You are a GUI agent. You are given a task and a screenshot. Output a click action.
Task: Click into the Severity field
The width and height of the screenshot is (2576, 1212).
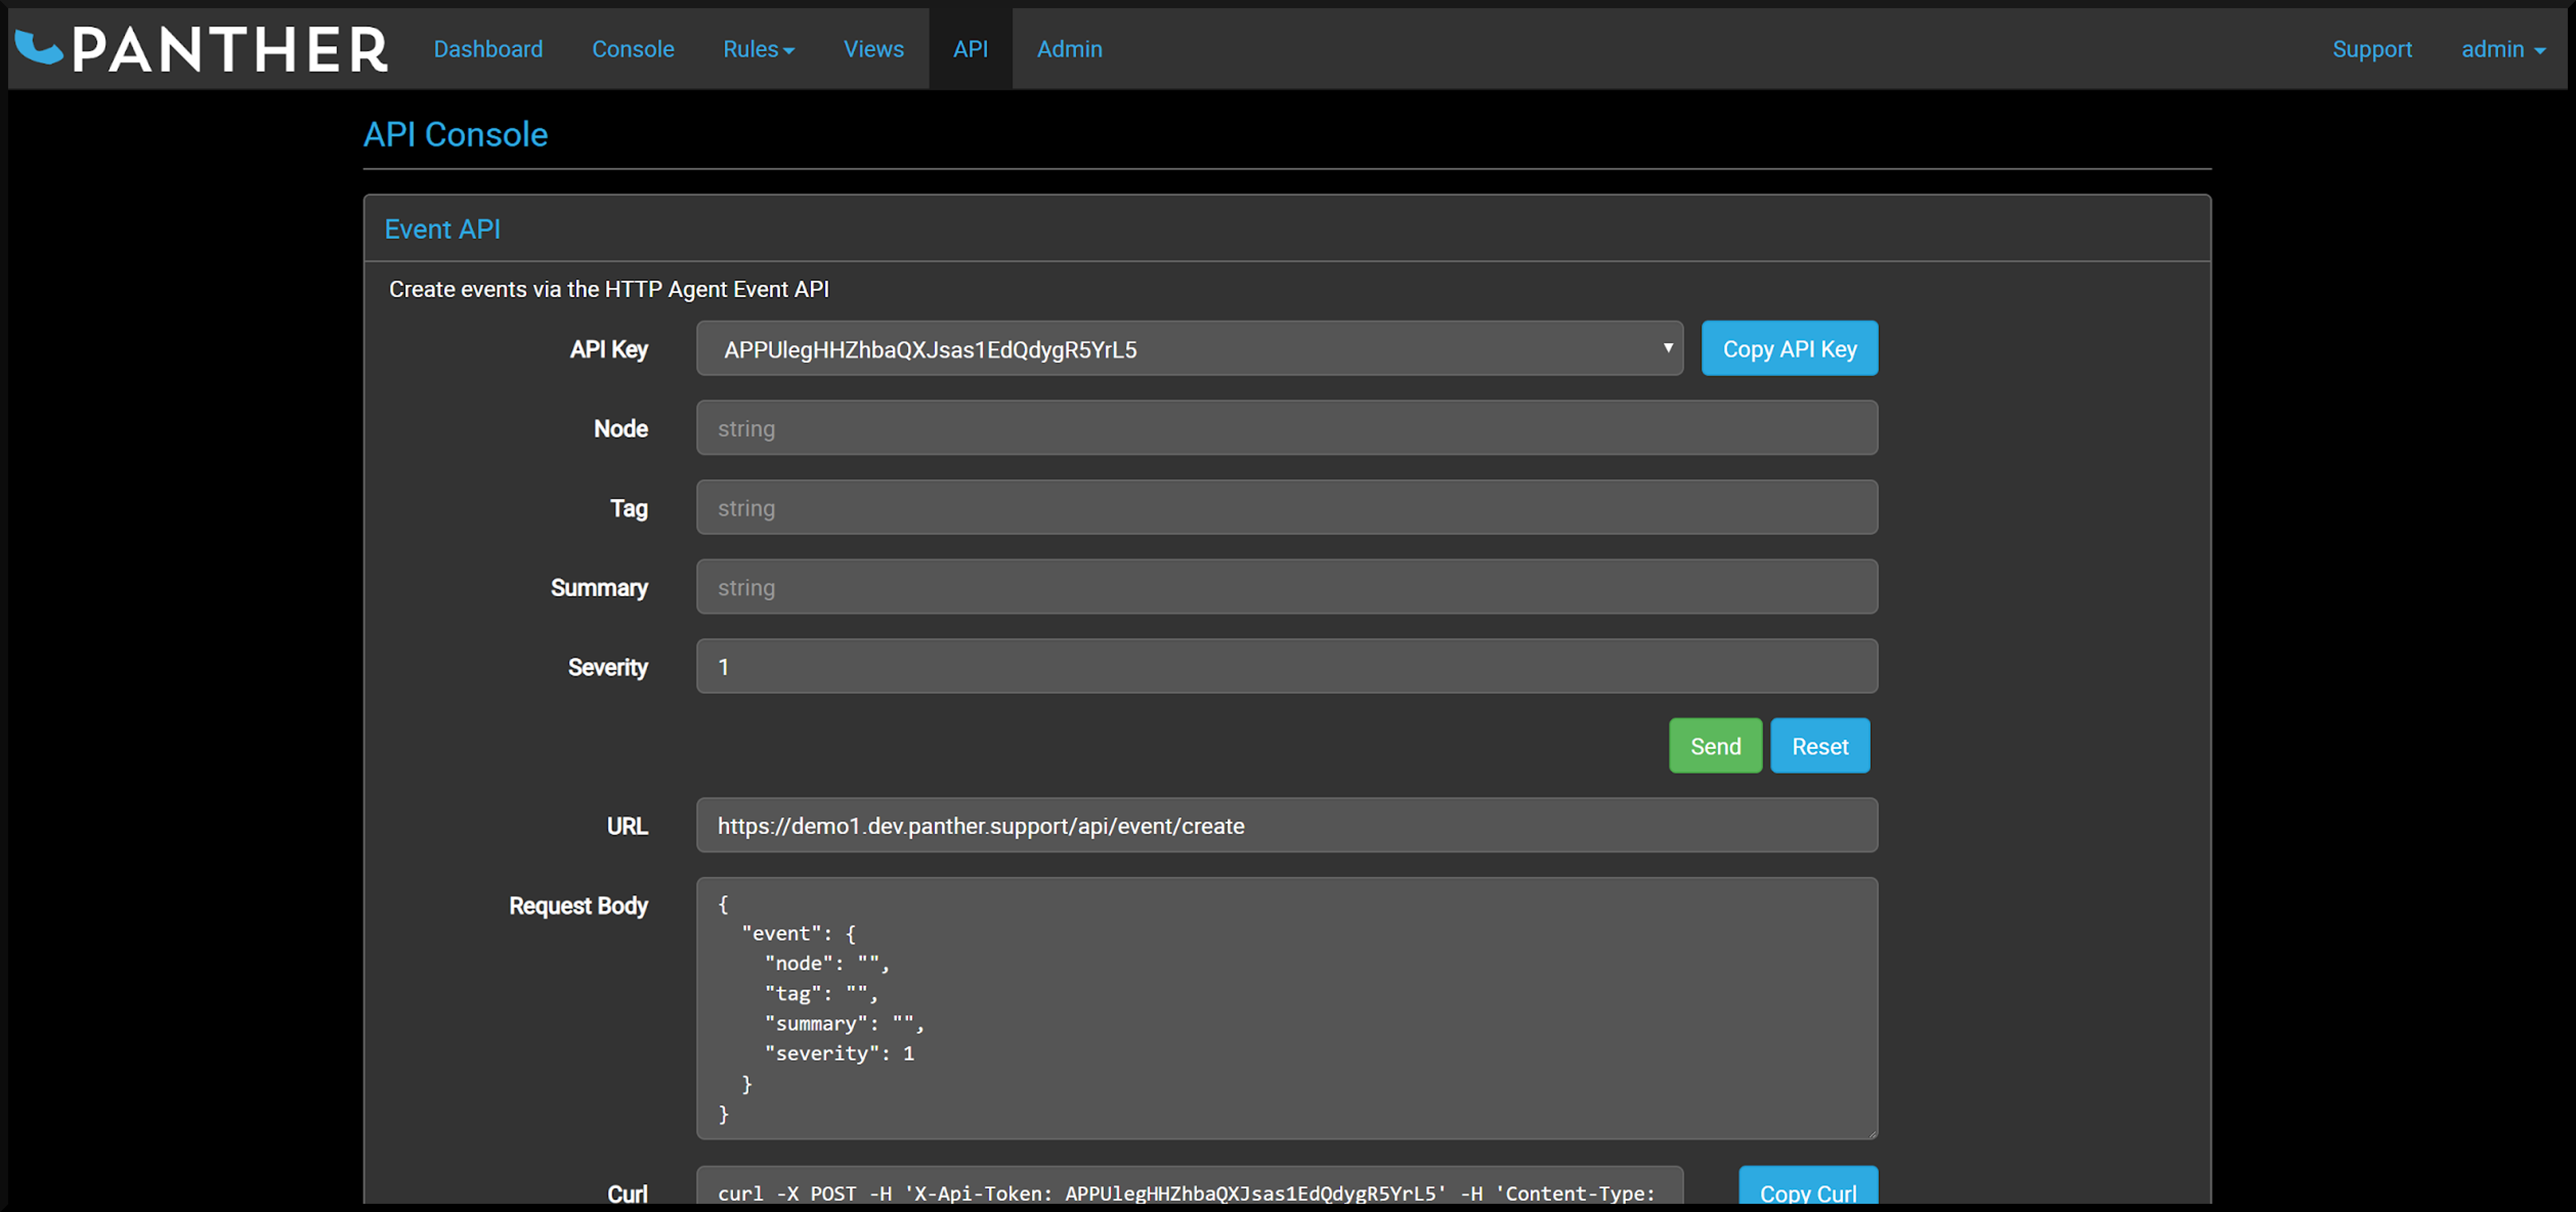click(x=1287, y=667)
